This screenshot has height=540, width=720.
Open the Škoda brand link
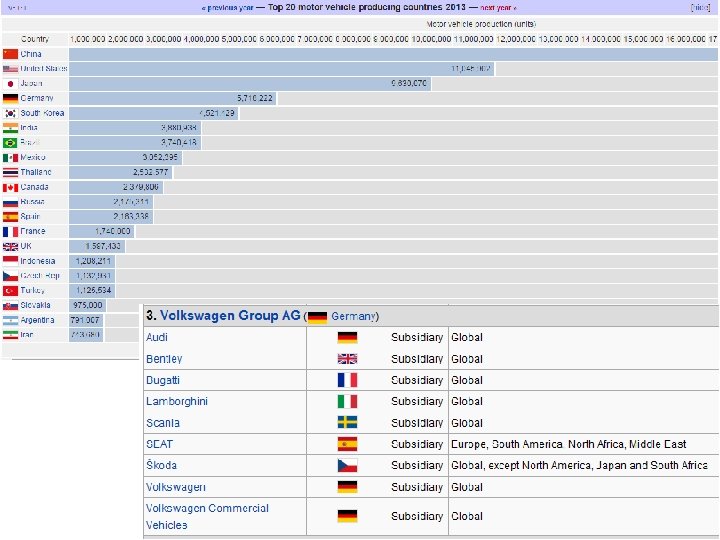click(x=161, y=465)
